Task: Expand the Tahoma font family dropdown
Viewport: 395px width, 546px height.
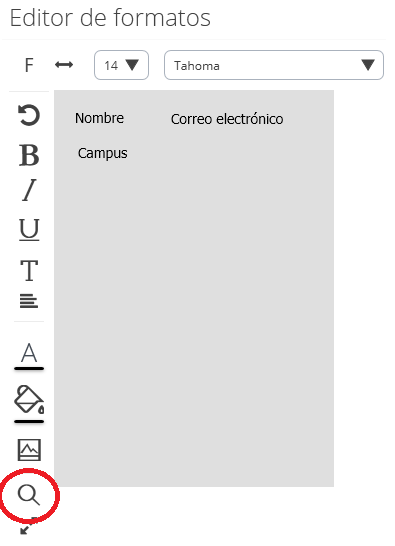Action: [274, 65]
